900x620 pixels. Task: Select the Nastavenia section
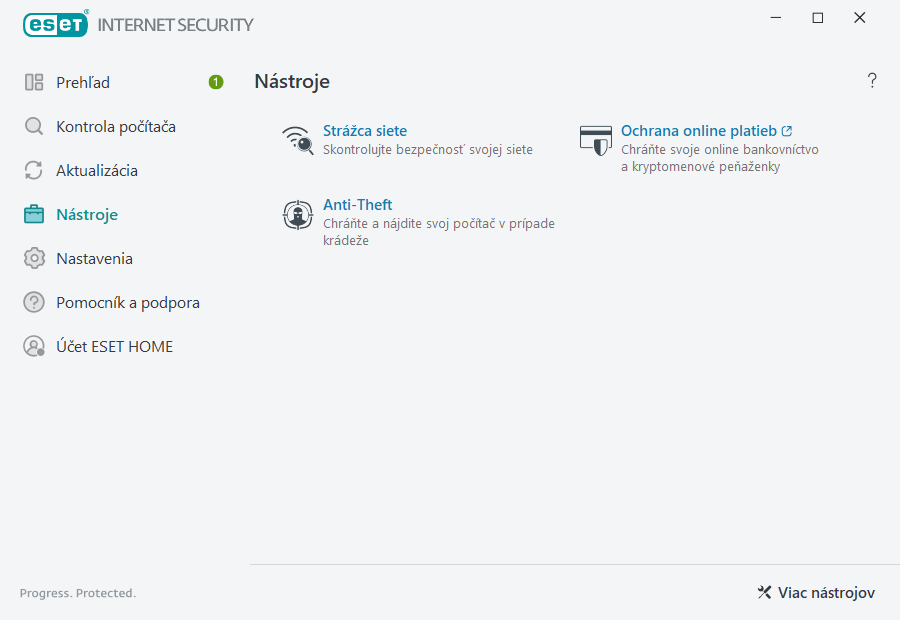pos(96,258)
